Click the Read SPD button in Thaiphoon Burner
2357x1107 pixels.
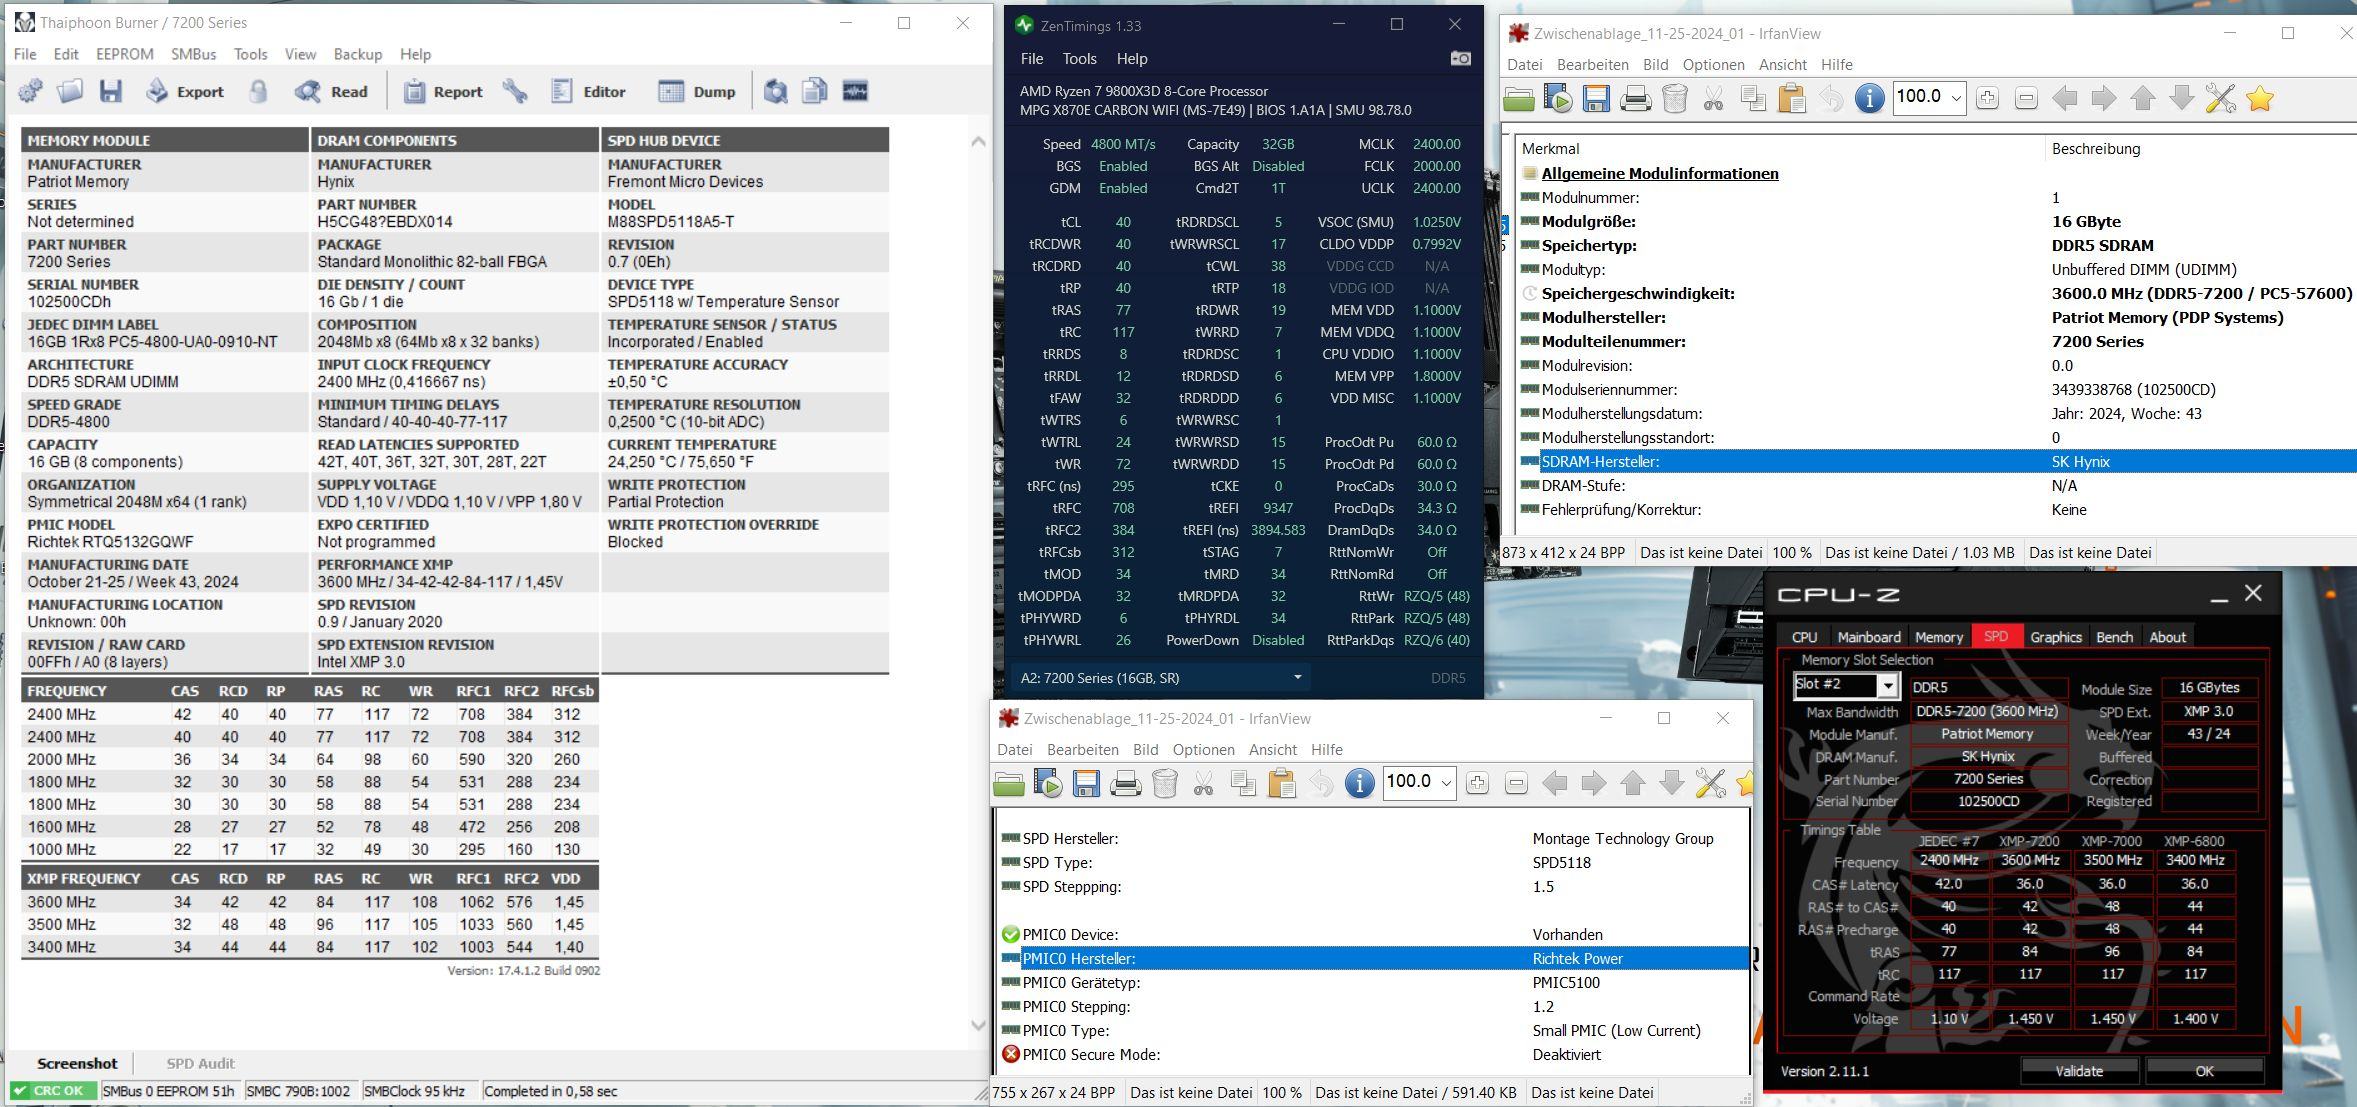[x=332, y=92]
